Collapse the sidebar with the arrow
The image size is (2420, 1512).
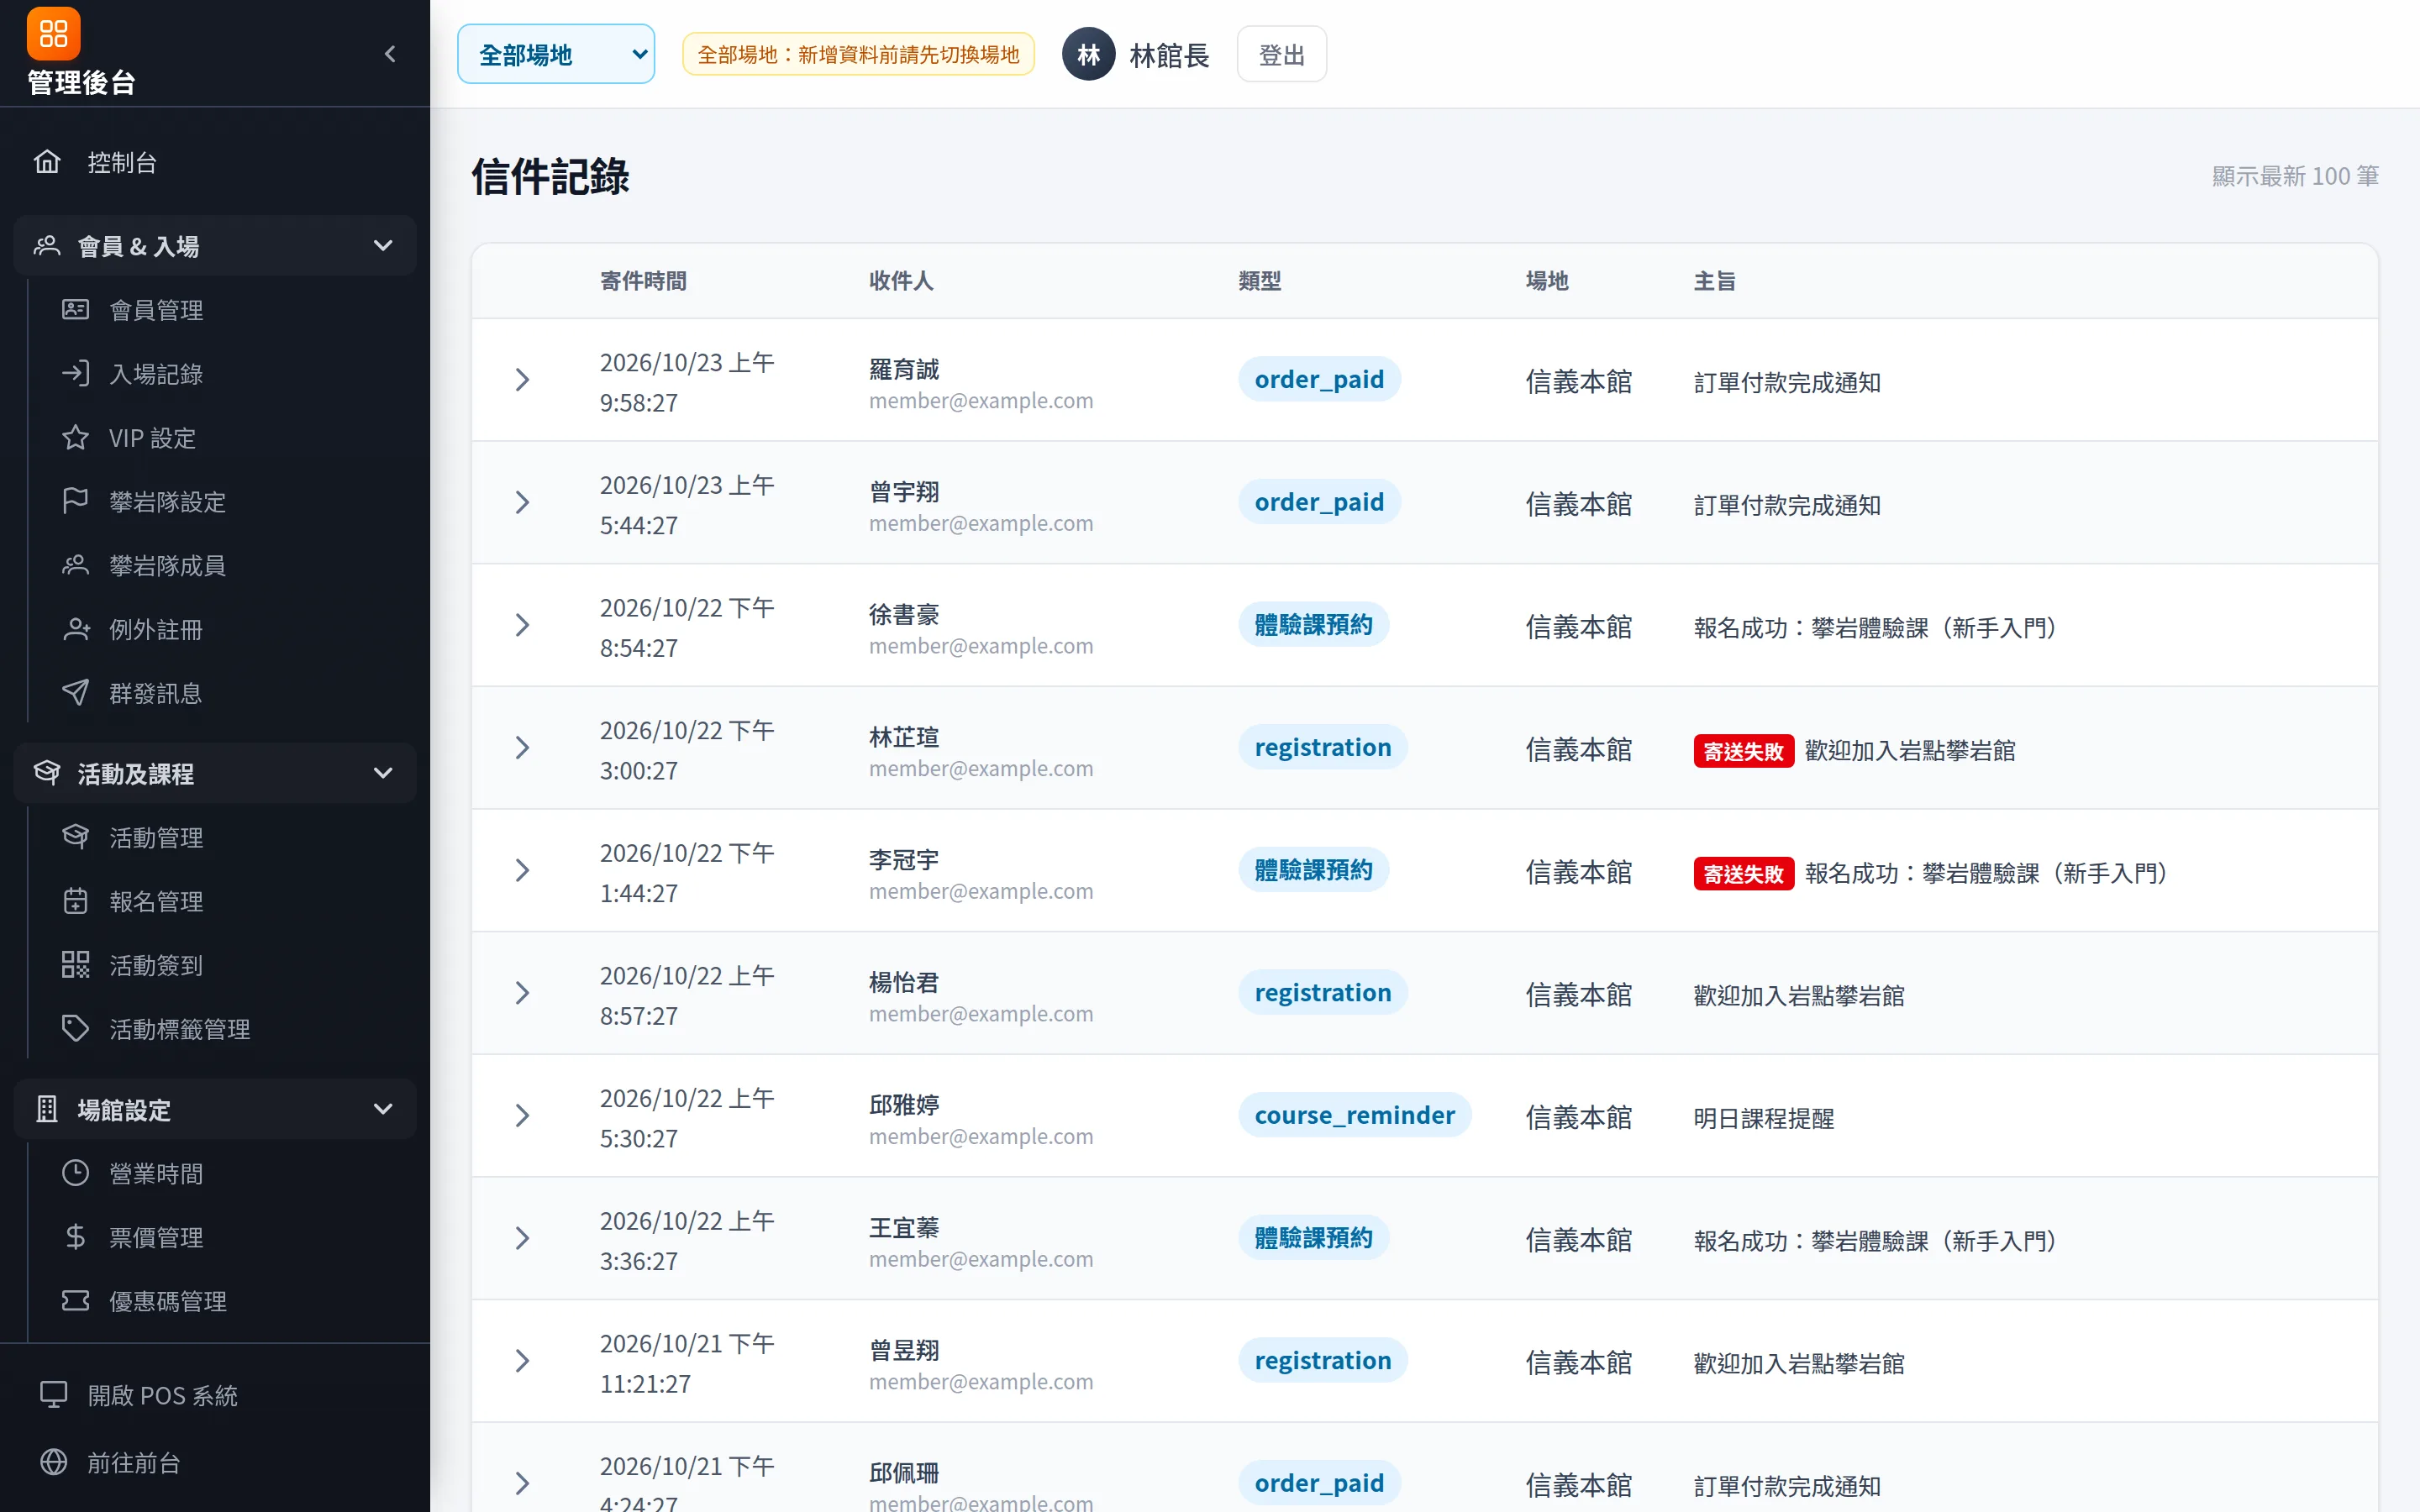tap(391, 54)
